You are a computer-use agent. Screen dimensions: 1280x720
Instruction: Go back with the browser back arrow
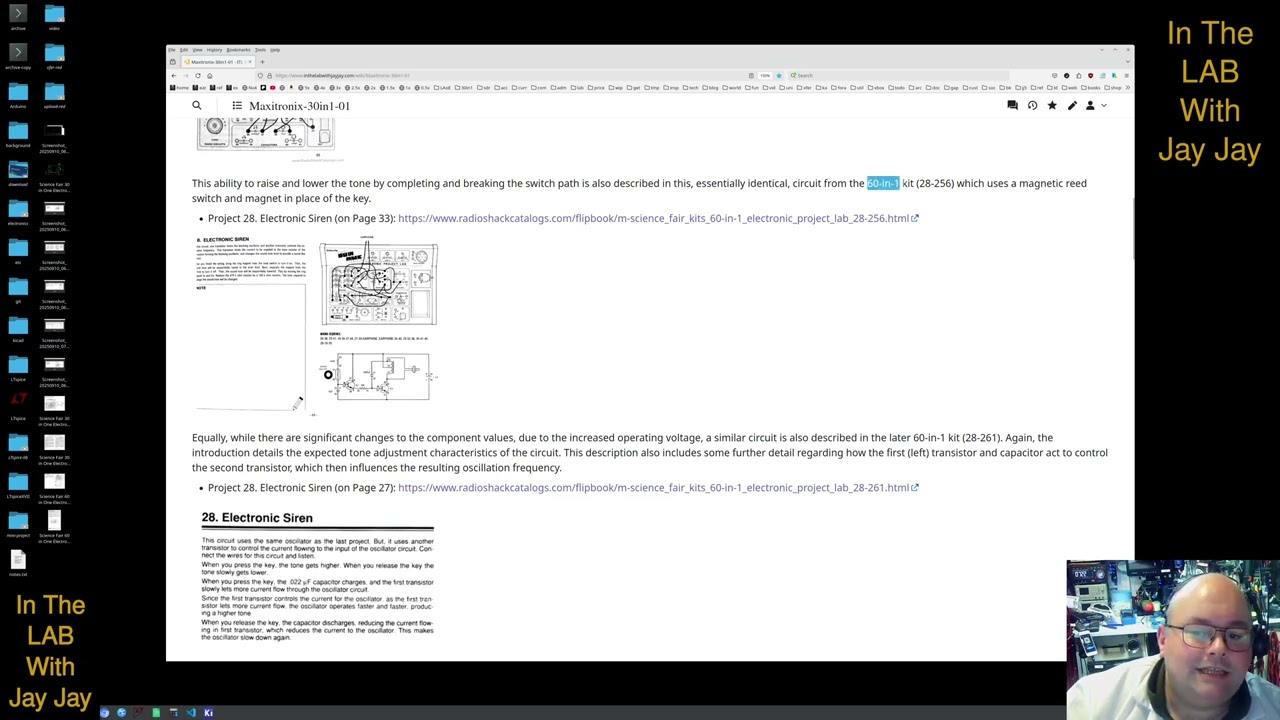(173, 76)
